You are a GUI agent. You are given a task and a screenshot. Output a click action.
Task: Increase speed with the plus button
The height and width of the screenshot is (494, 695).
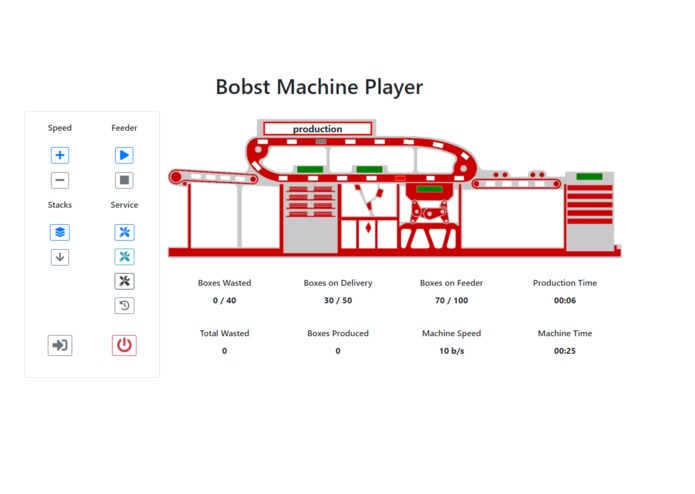pyautogui.click(x=60, y=155)
